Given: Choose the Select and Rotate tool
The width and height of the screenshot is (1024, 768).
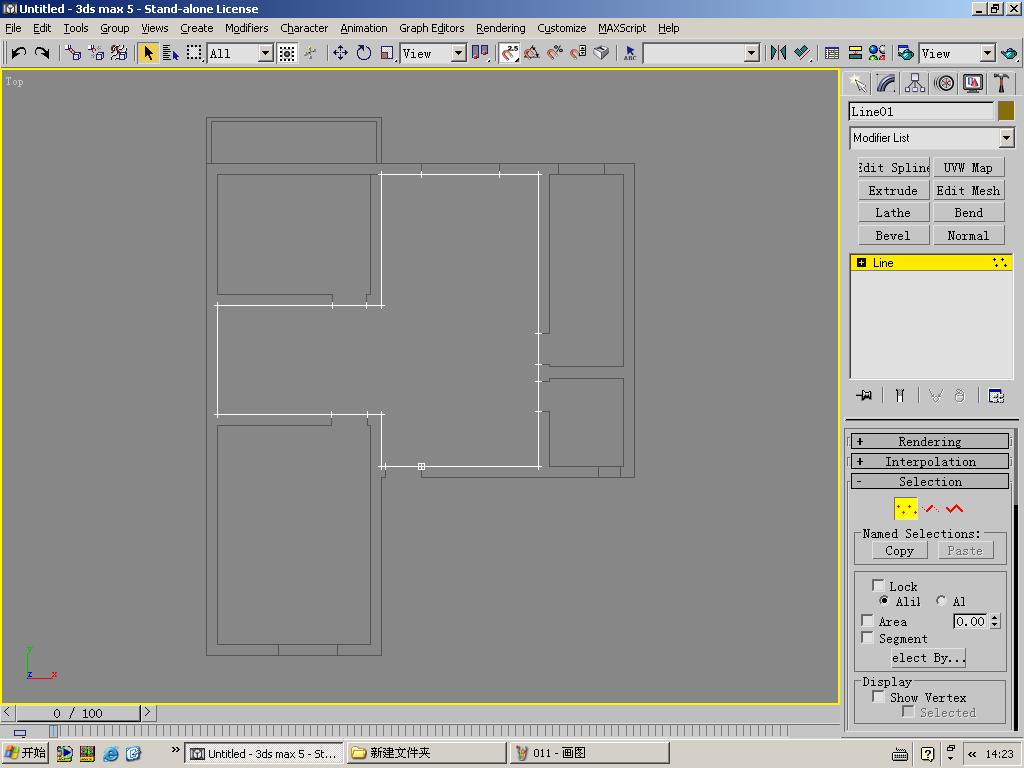Looking at the screenshot, I should [x=364, y=53].
